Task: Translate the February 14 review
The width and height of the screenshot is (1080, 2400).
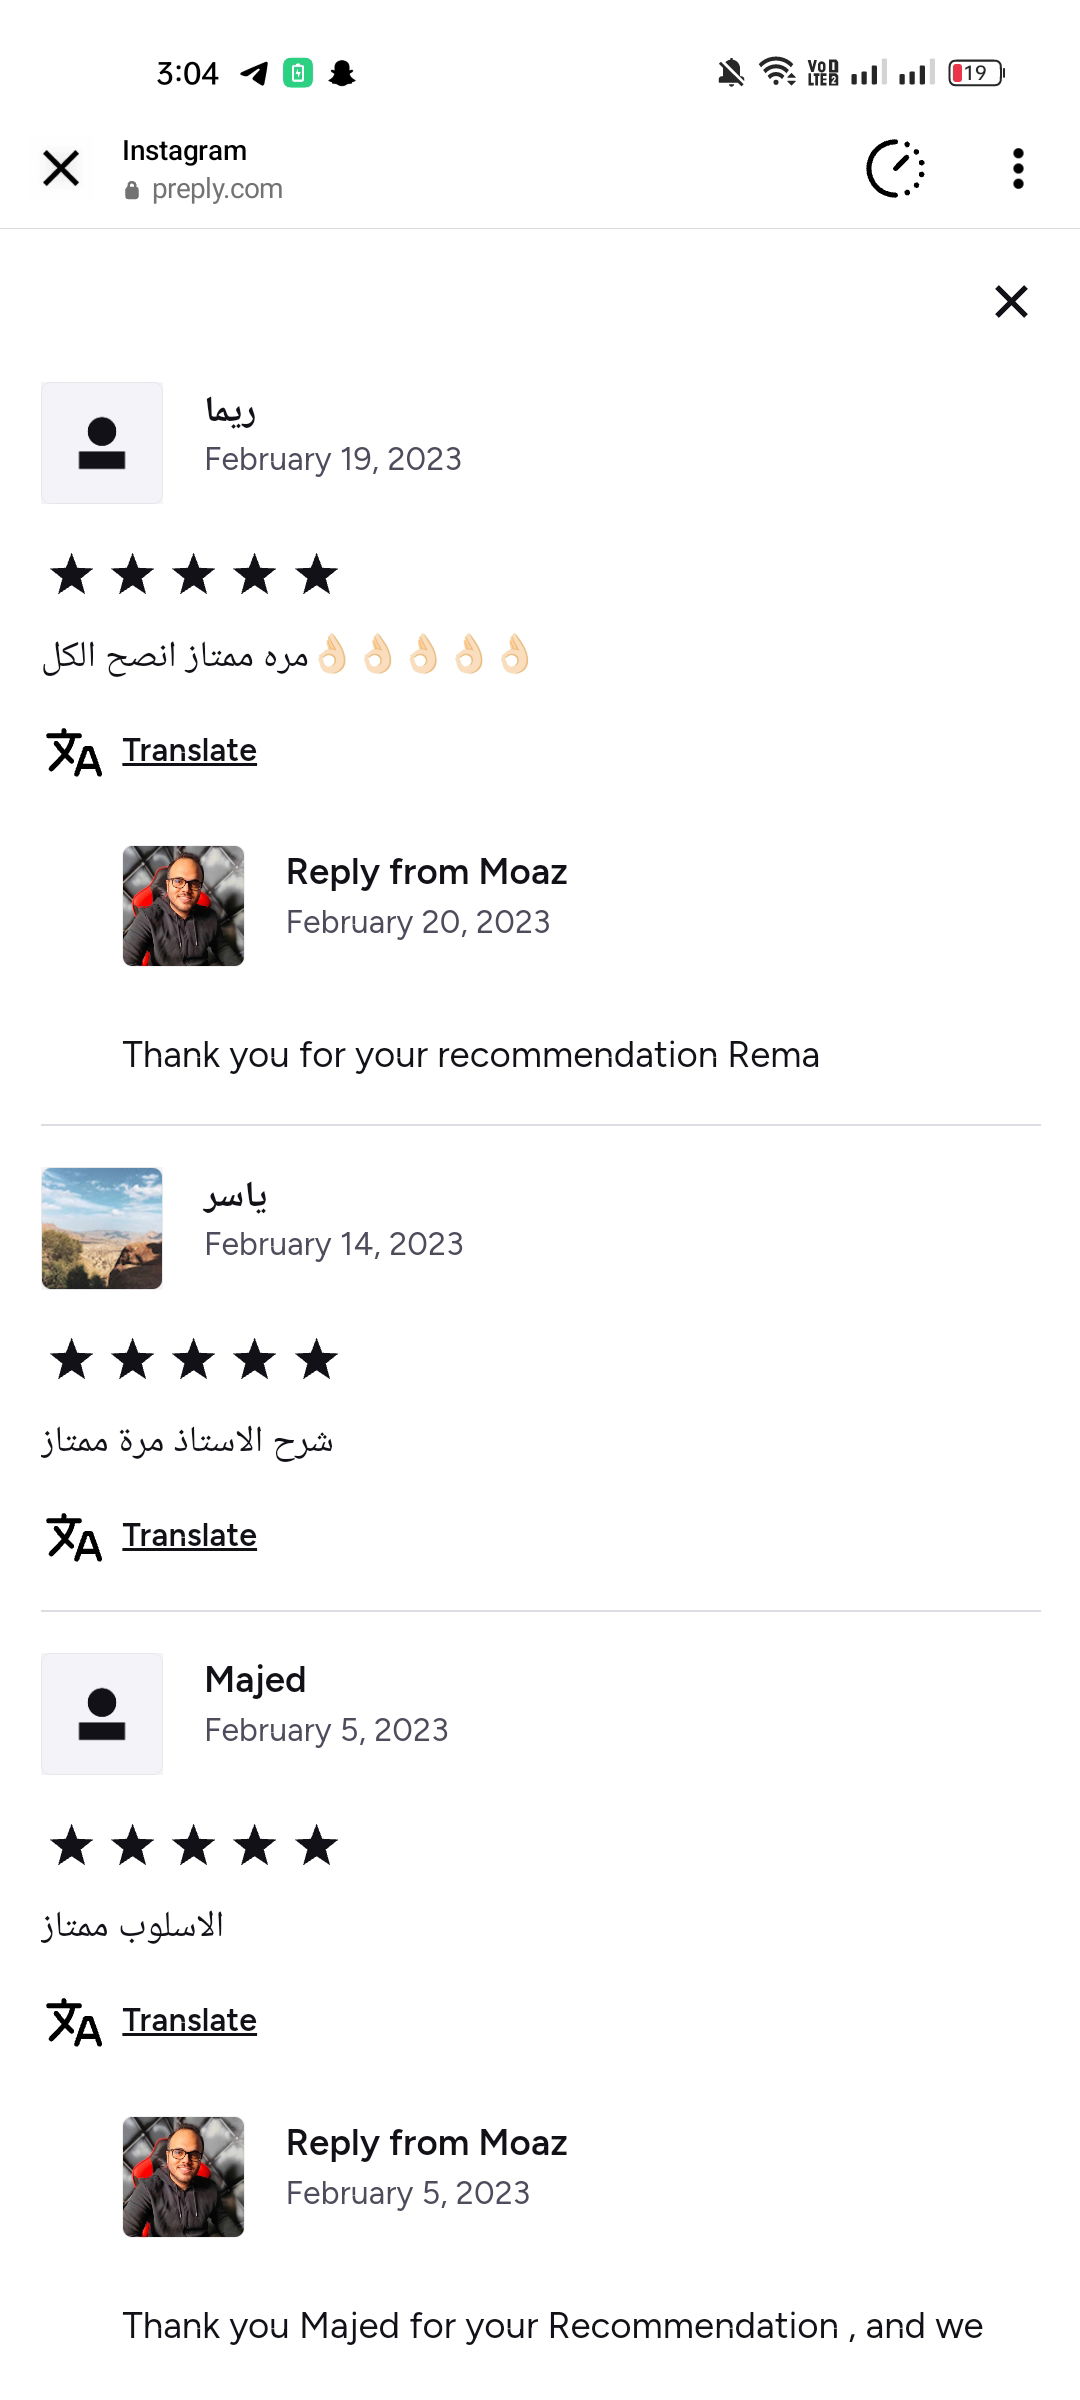Action: point(189,1535)
